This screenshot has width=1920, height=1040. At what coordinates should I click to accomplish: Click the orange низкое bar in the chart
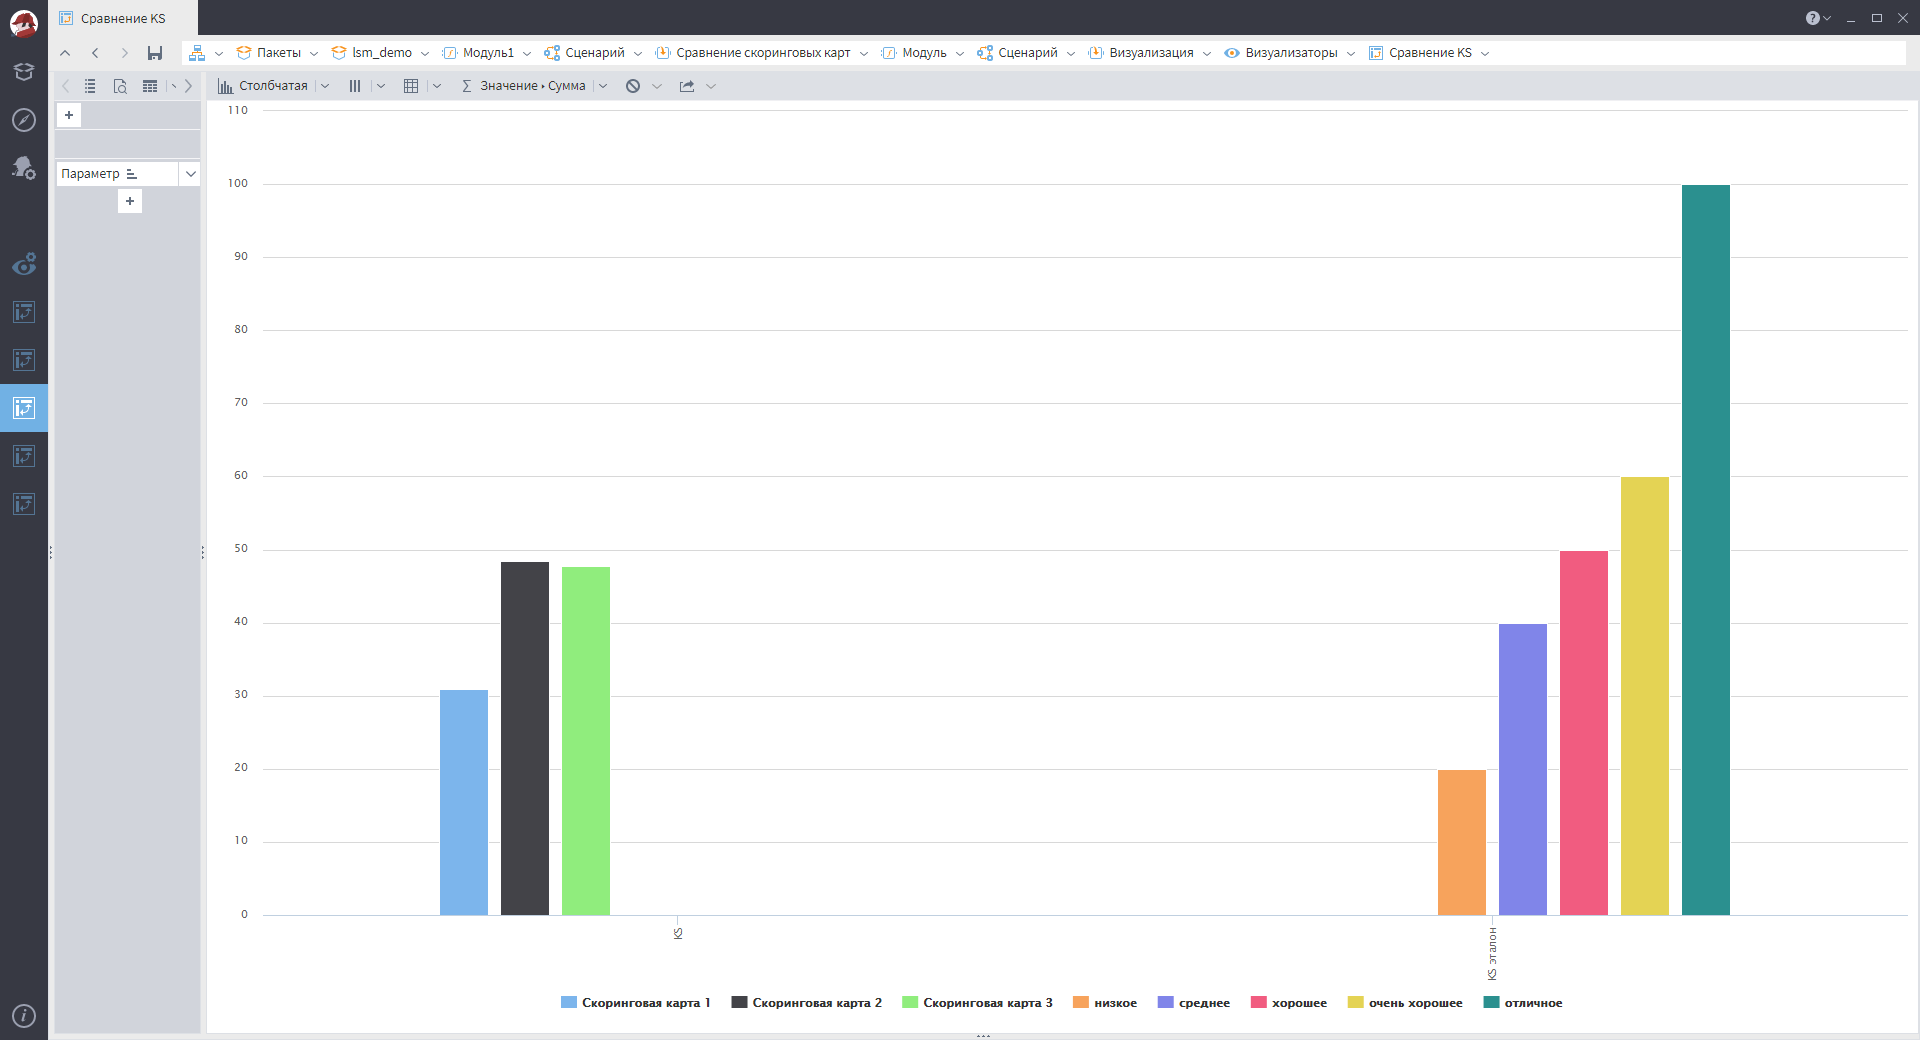[1462, 842]
